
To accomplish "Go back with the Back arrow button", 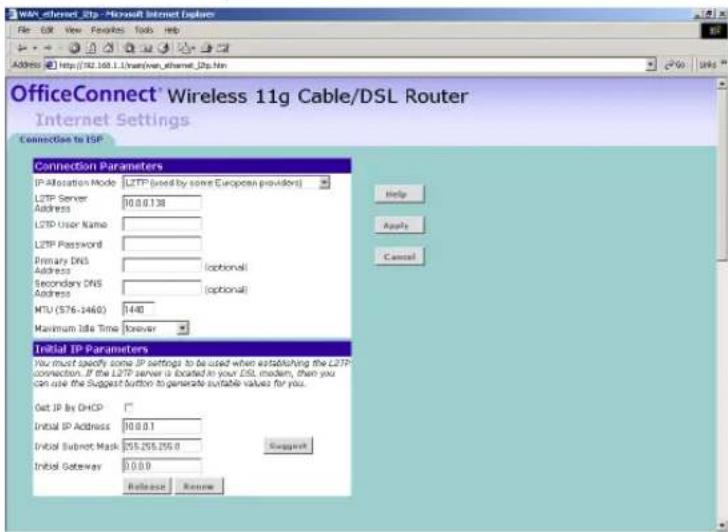I will [21, 48].
